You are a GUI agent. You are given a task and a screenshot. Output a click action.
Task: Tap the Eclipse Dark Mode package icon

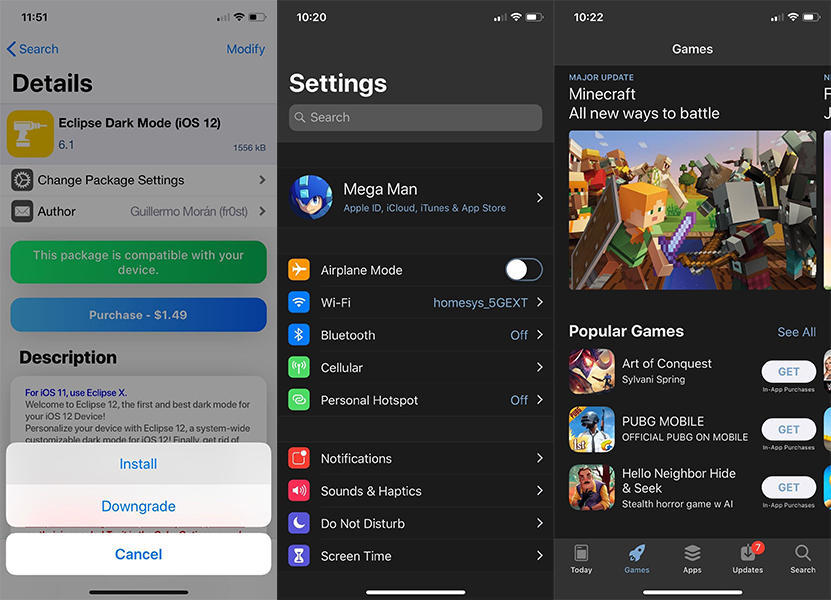point(30,134)
